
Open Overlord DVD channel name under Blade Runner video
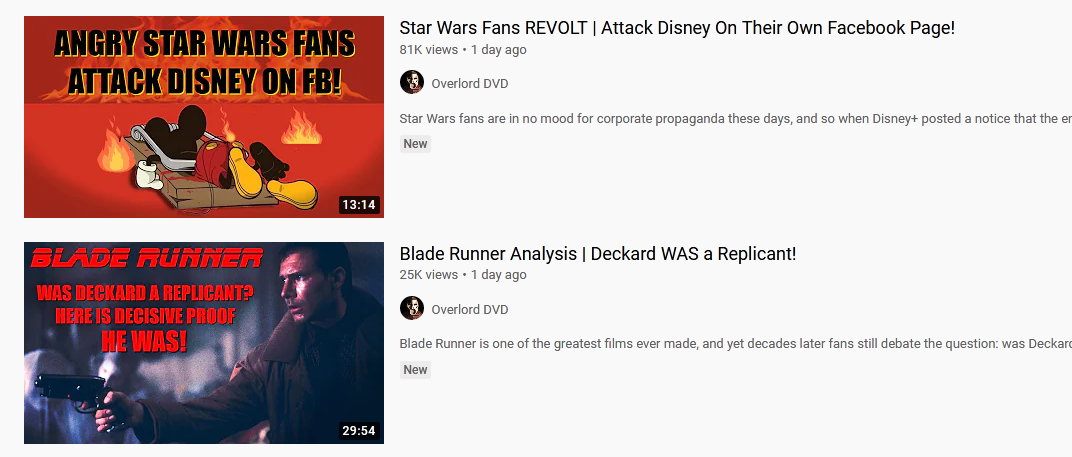pos(470,309)
